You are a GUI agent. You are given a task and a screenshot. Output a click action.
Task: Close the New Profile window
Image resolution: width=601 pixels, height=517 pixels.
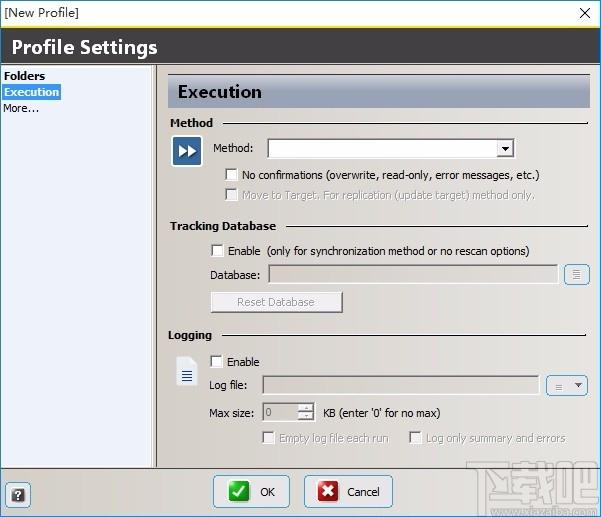pyautogui.click(x=585, y=13)
